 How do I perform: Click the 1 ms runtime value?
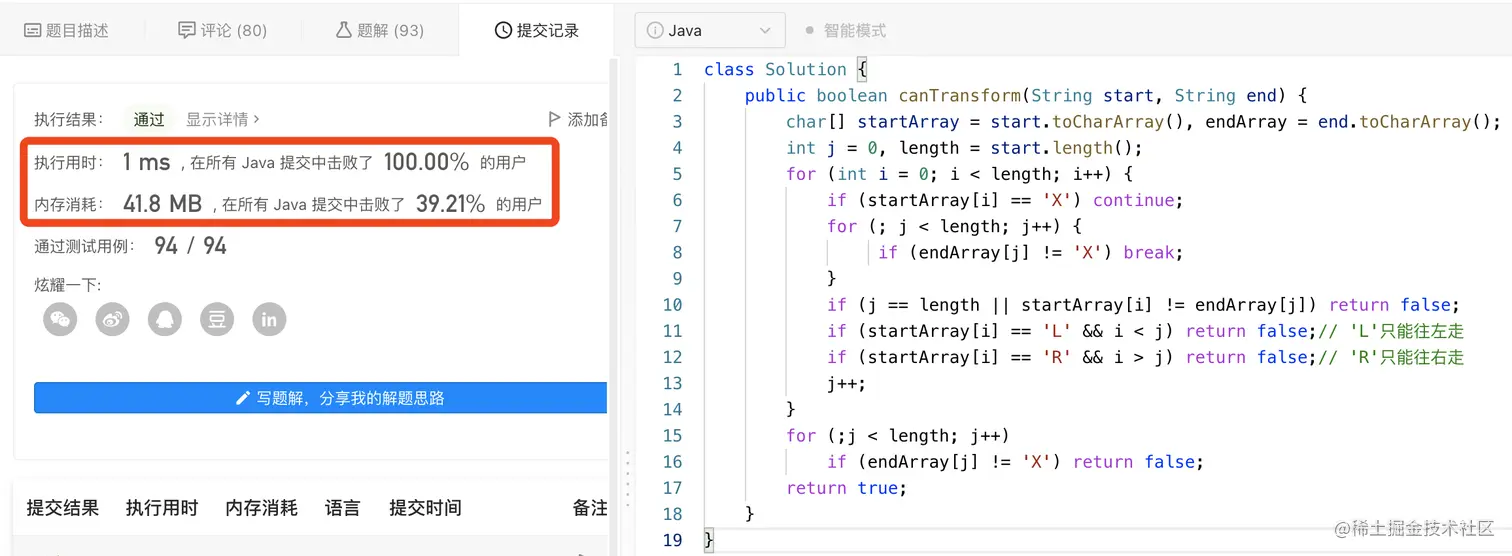coord(147,162)
